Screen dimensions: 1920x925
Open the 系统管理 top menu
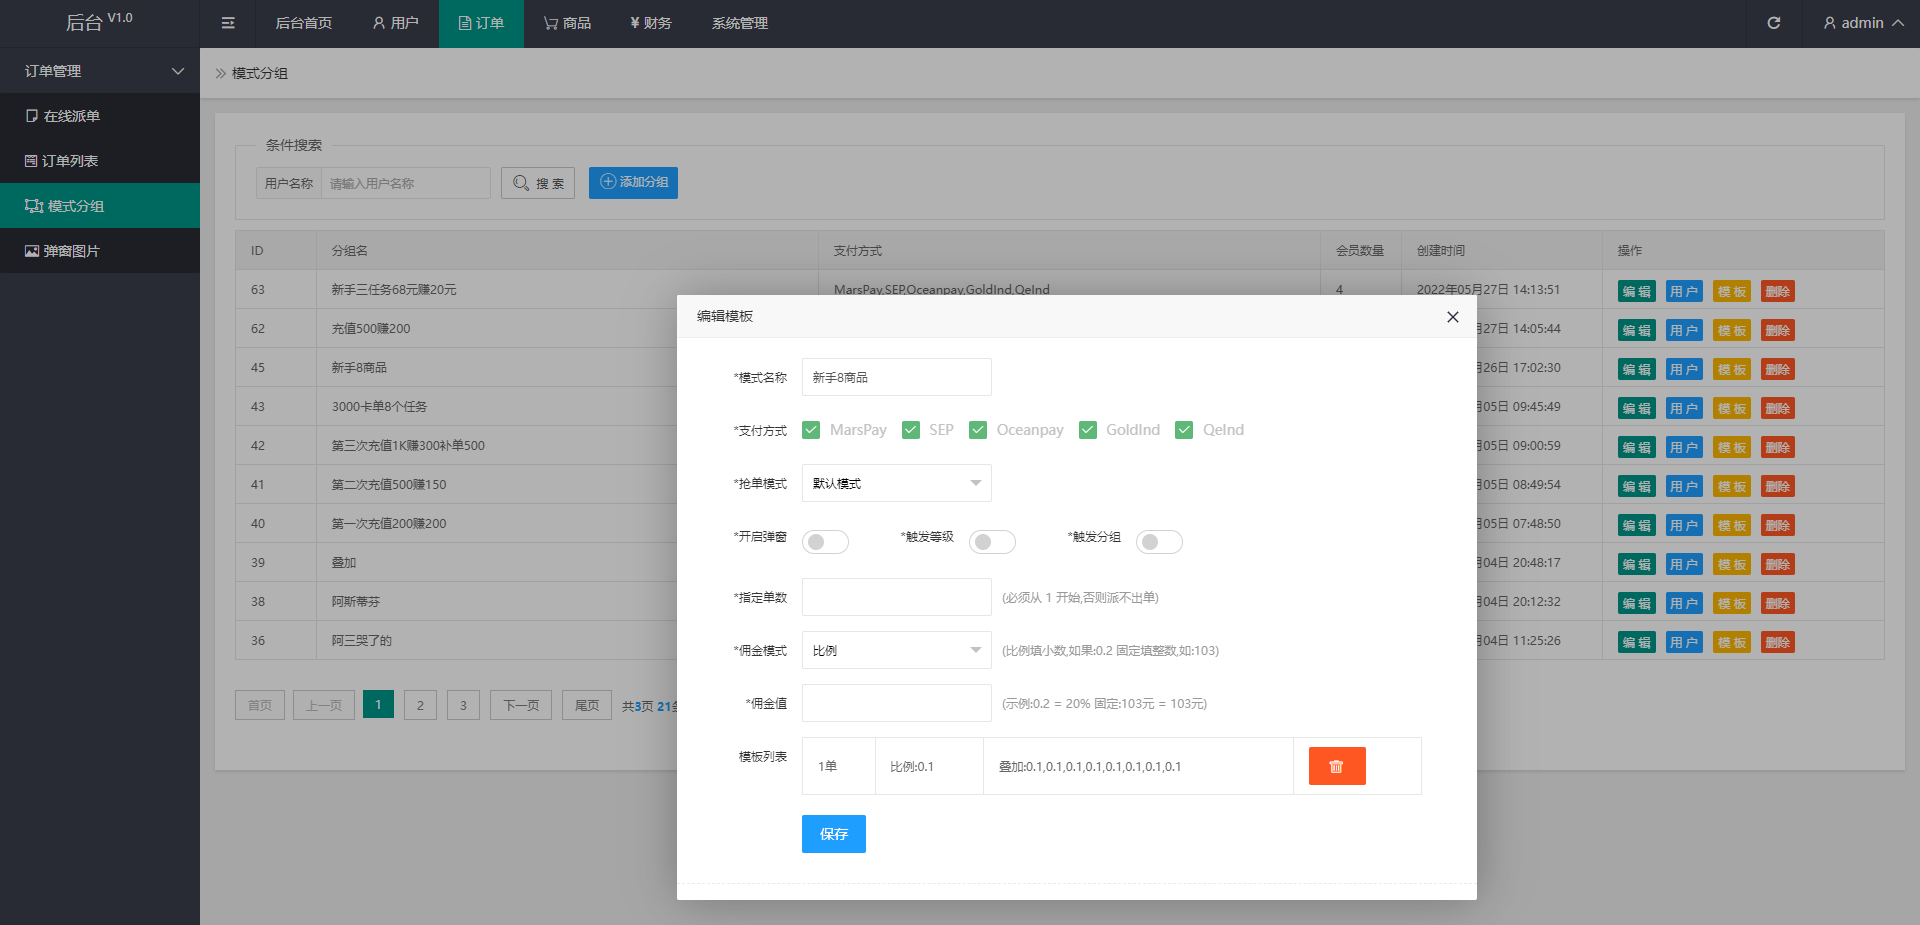click(x=740, y=23)
